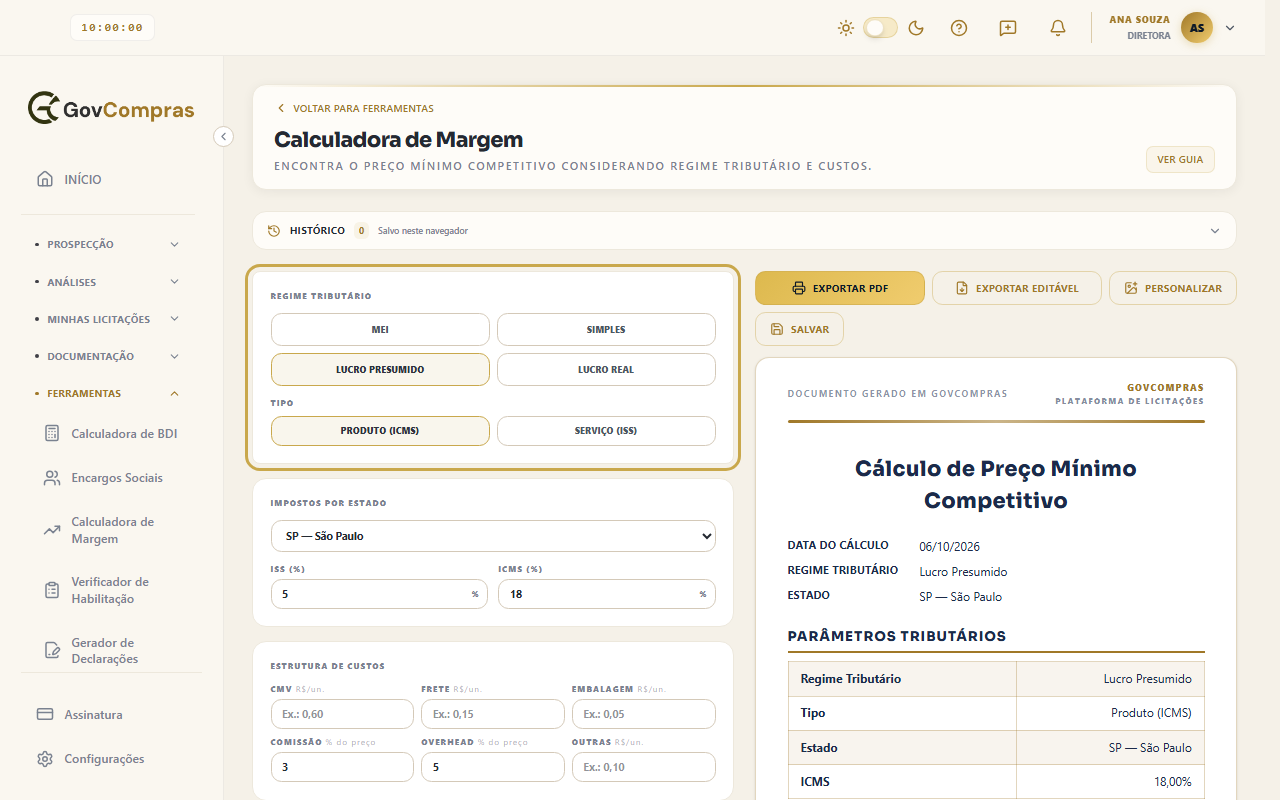The height and width of the screenshot is (800, 1280).
Task: Click the sun light-mode icon
Action: [846, 28]
